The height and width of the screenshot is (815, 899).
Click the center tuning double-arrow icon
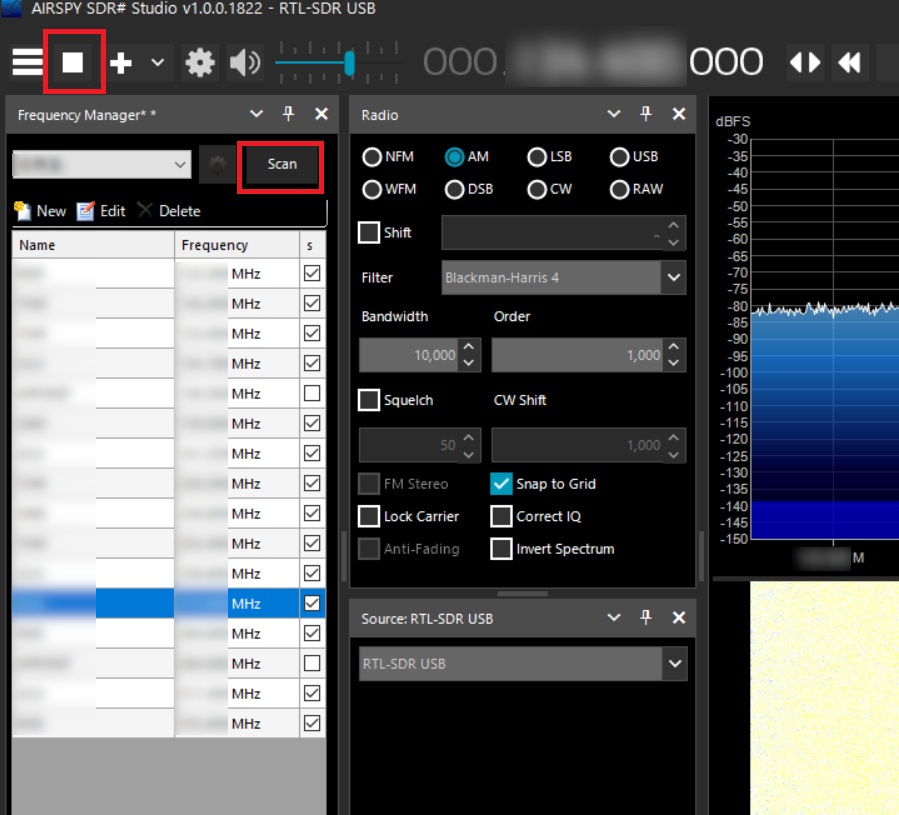tap(804, 62)
